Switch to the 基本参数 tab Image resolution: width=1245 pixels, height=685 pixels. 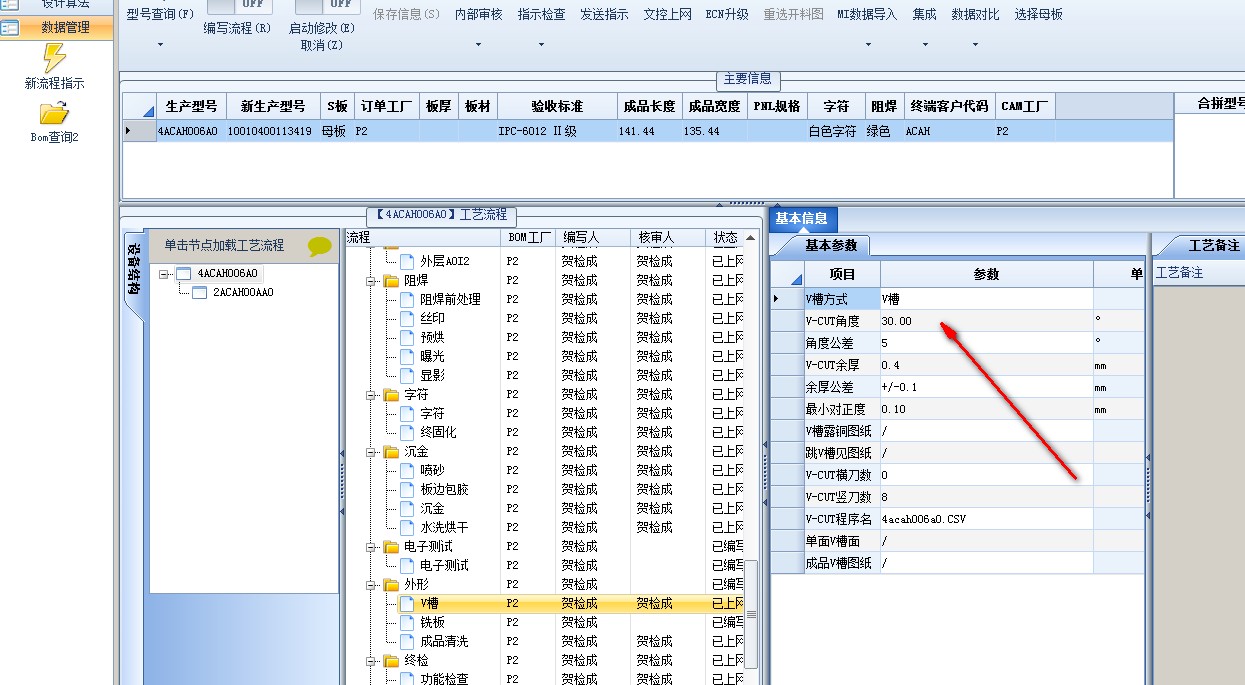point(830,246)
